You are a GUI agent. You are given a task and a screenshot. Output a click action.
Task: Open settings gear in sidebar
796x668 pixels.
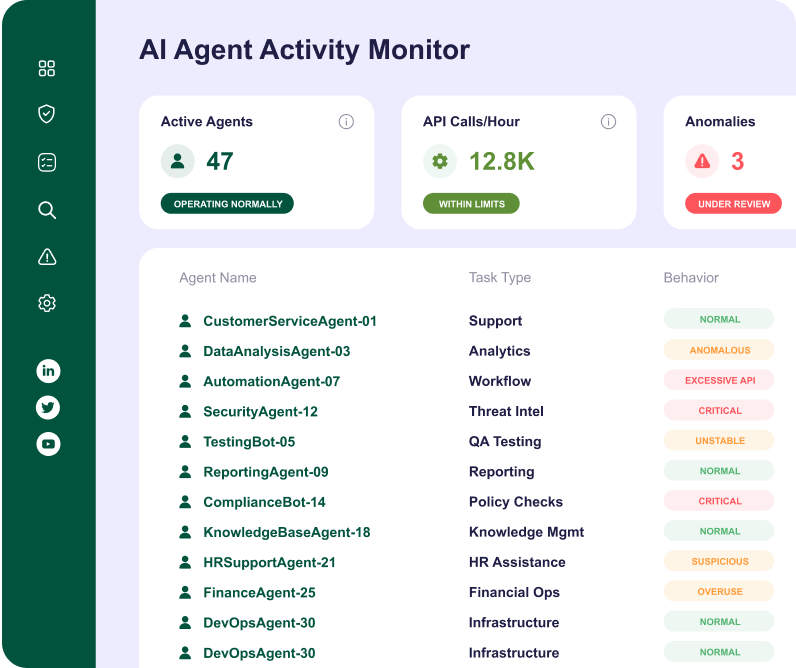[x=47, y=303]
